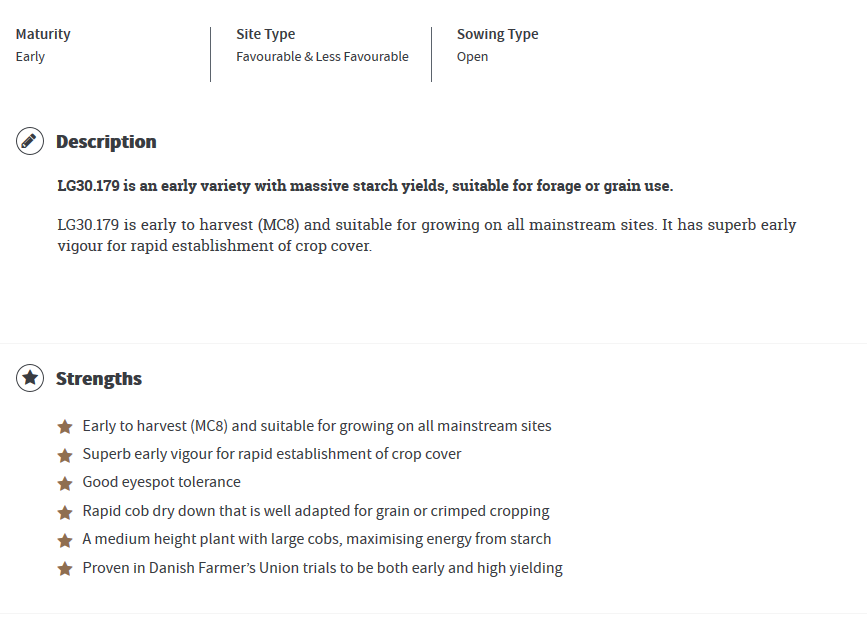This screenshot has height=620, width=867.
Task: Click star bullet for Danish Farmer's Union trials
Action: 65,569
